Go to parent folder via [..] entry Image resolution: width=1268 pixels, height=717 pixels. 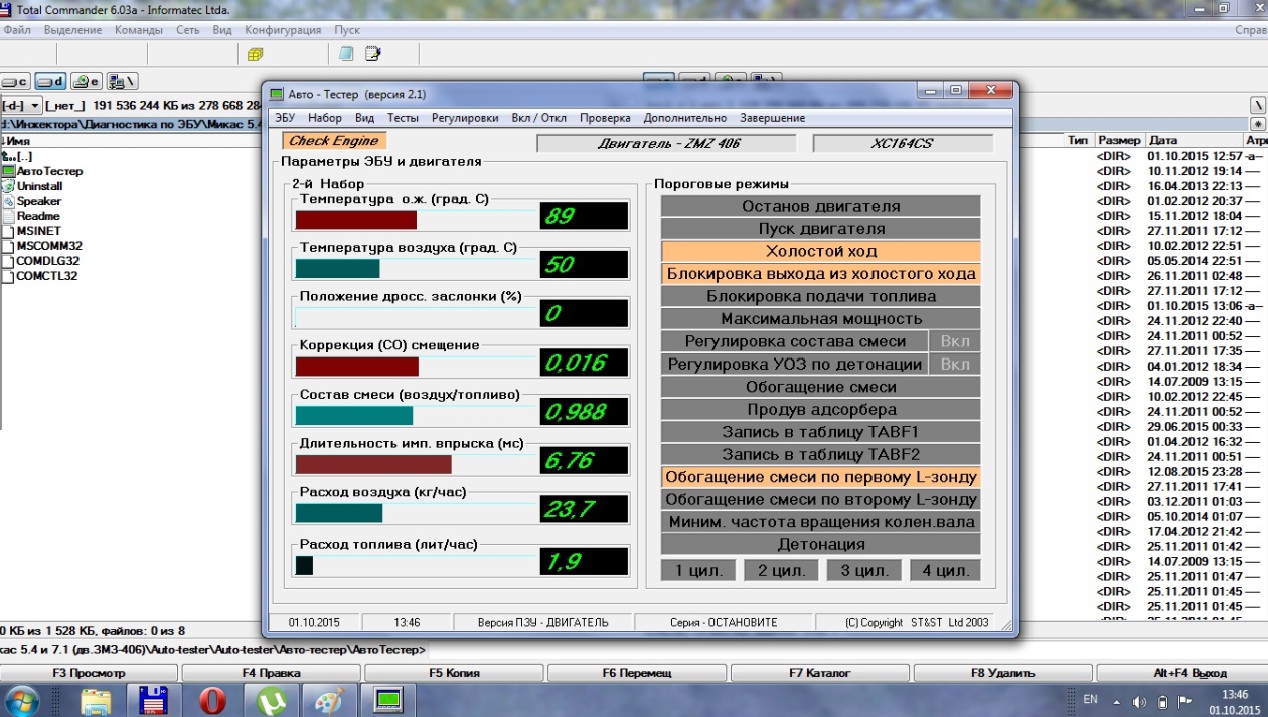18,156
